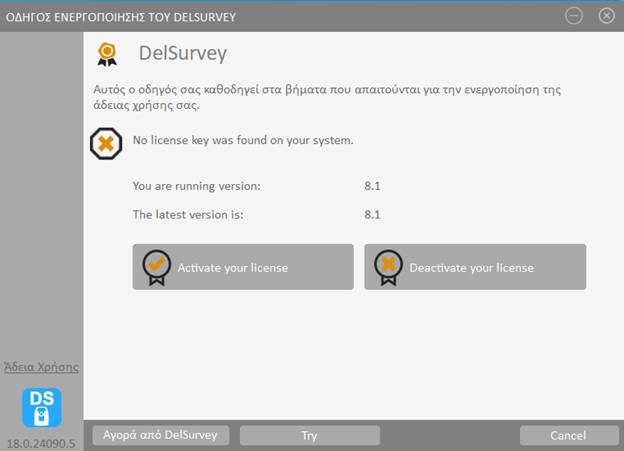Click the No license key found message

coord(243,140)
